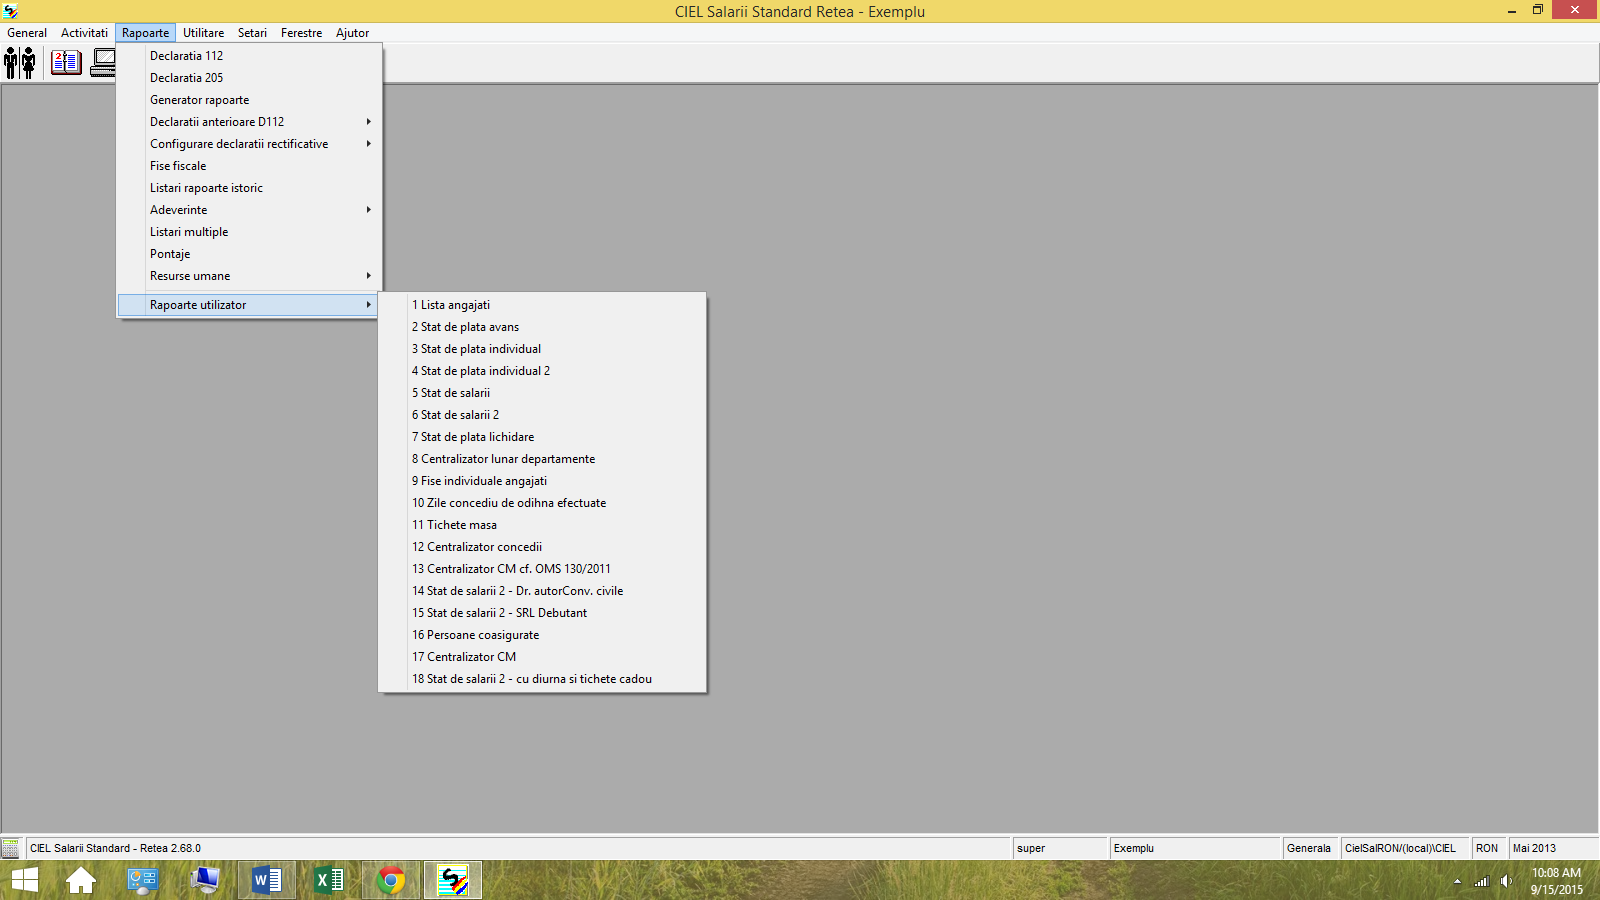Click the open book toolbar icon
This screenshot has width=1600, height=900.
click(66, 63)
